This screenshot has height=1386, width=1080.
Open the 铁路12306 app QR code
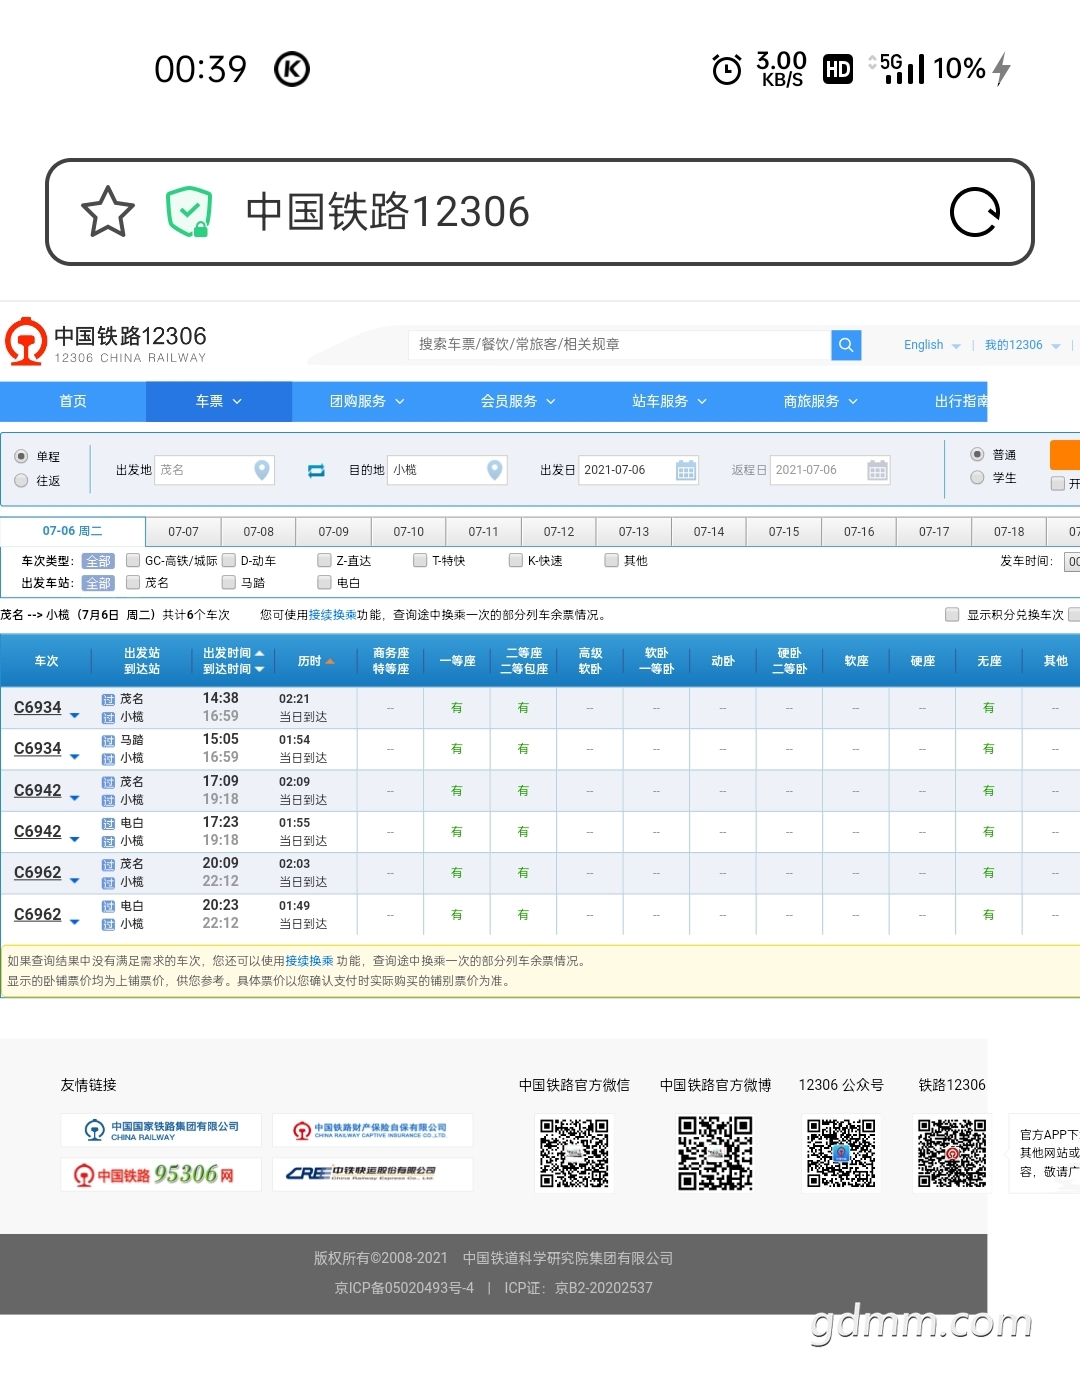(x=952, y=1153)
